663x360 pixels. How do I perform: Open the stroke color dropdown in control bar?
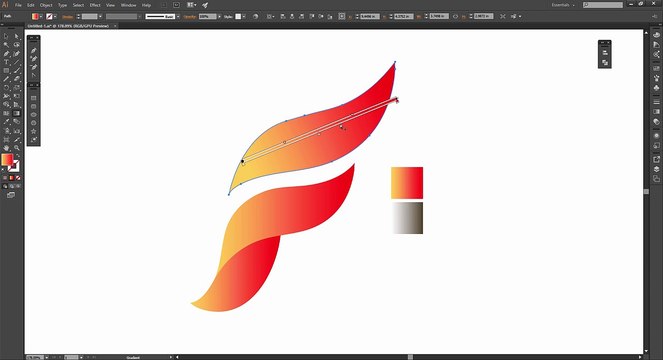click(x=55, y=16)
